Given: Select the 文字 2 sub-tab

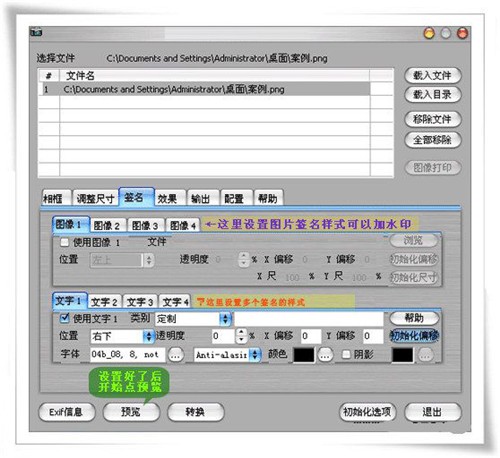Looking at the screenshot, I should 105,302.
